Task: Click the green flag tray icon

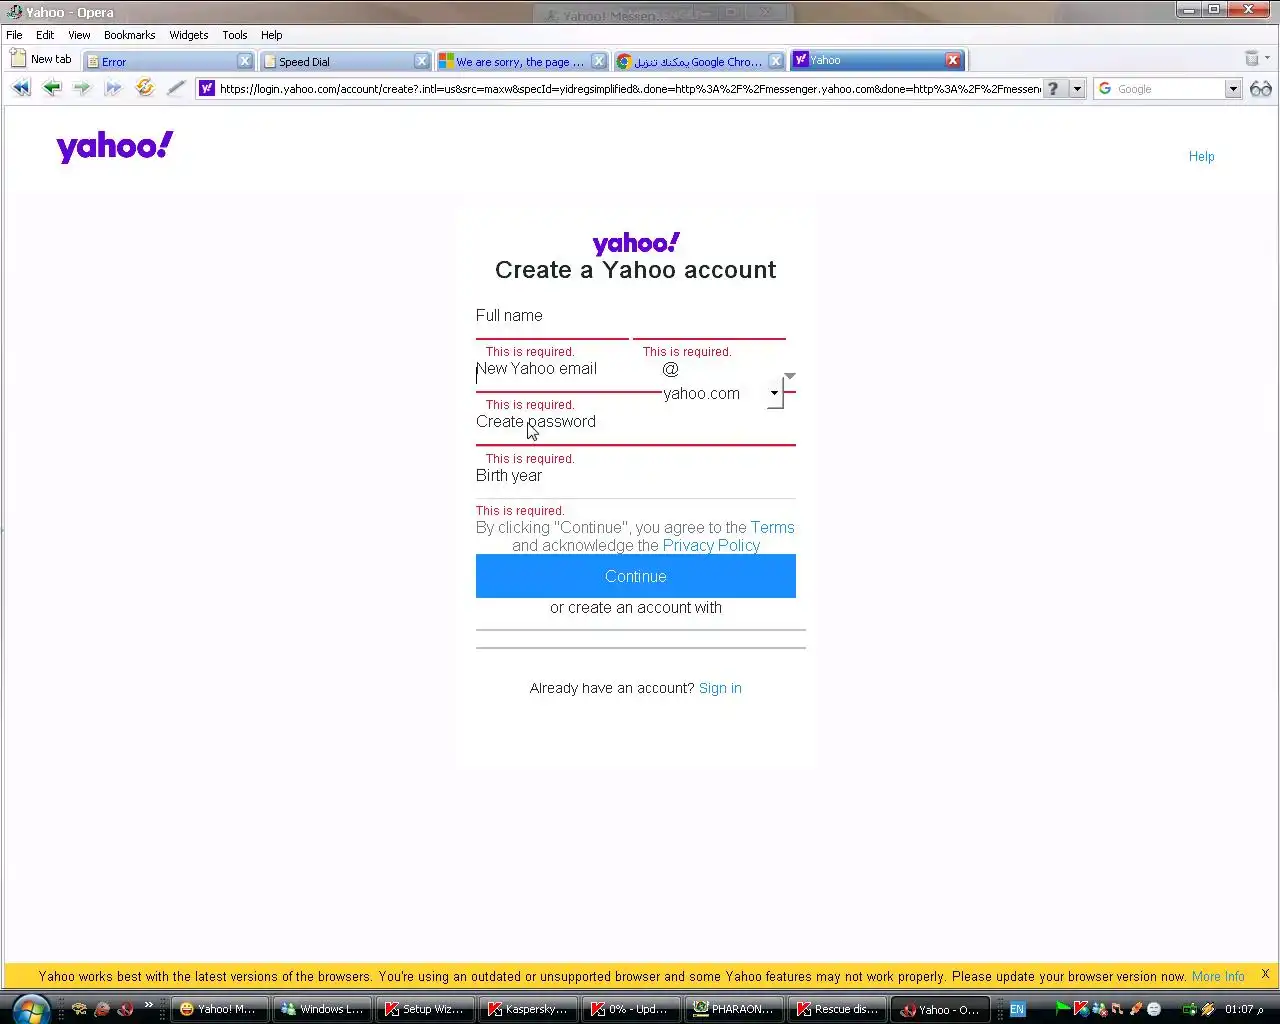Action: pyautogui.click(x=1063, y=1009)
